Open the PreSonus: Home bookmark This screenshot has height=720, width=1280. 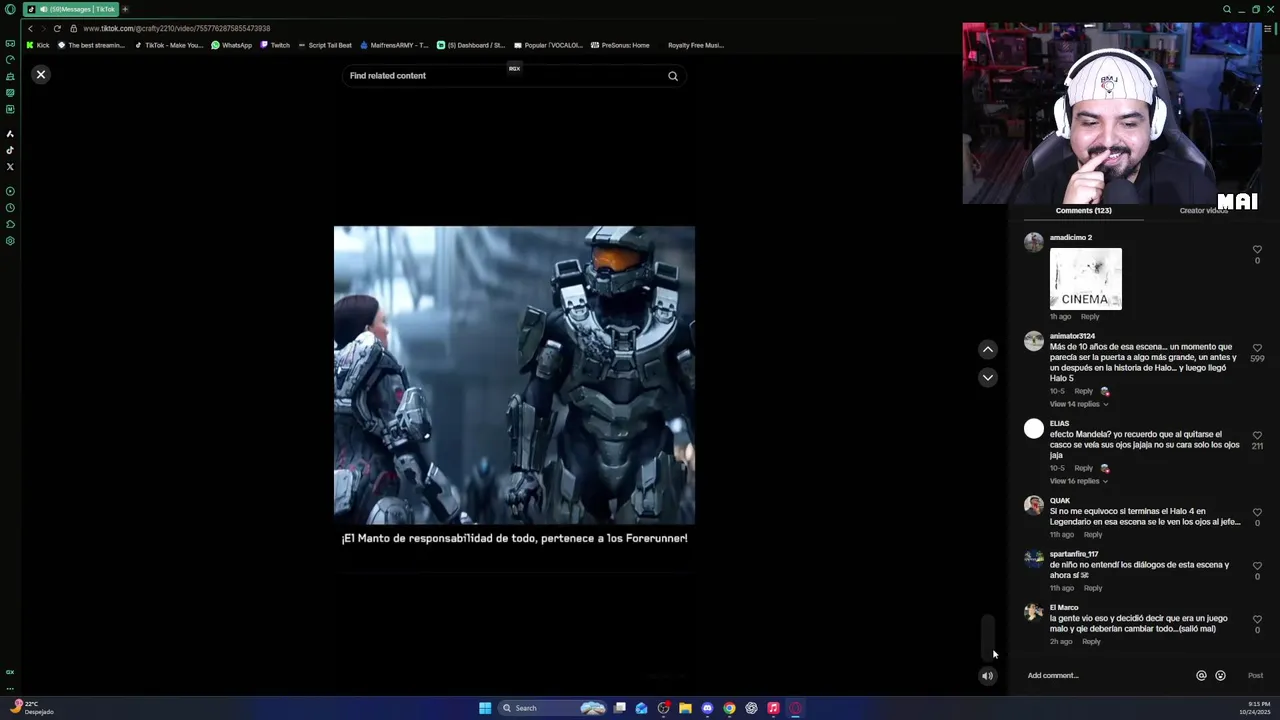click(620, 45)
